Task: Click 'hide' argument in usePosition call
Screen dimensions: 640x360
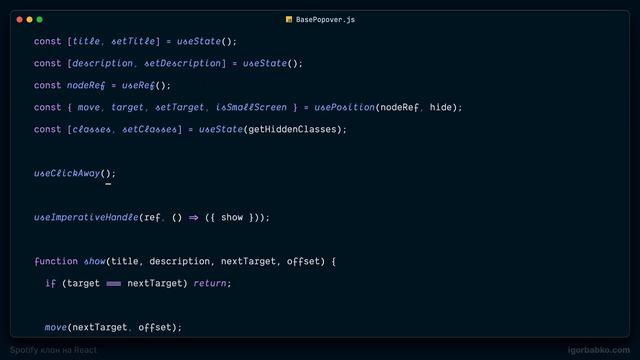Action: click(441, 107)
